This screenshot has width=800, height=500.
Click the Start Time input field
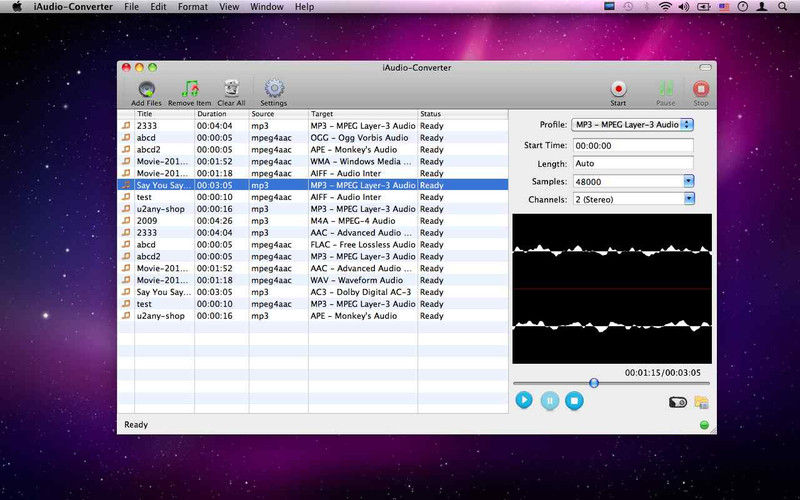coord(633,145)
